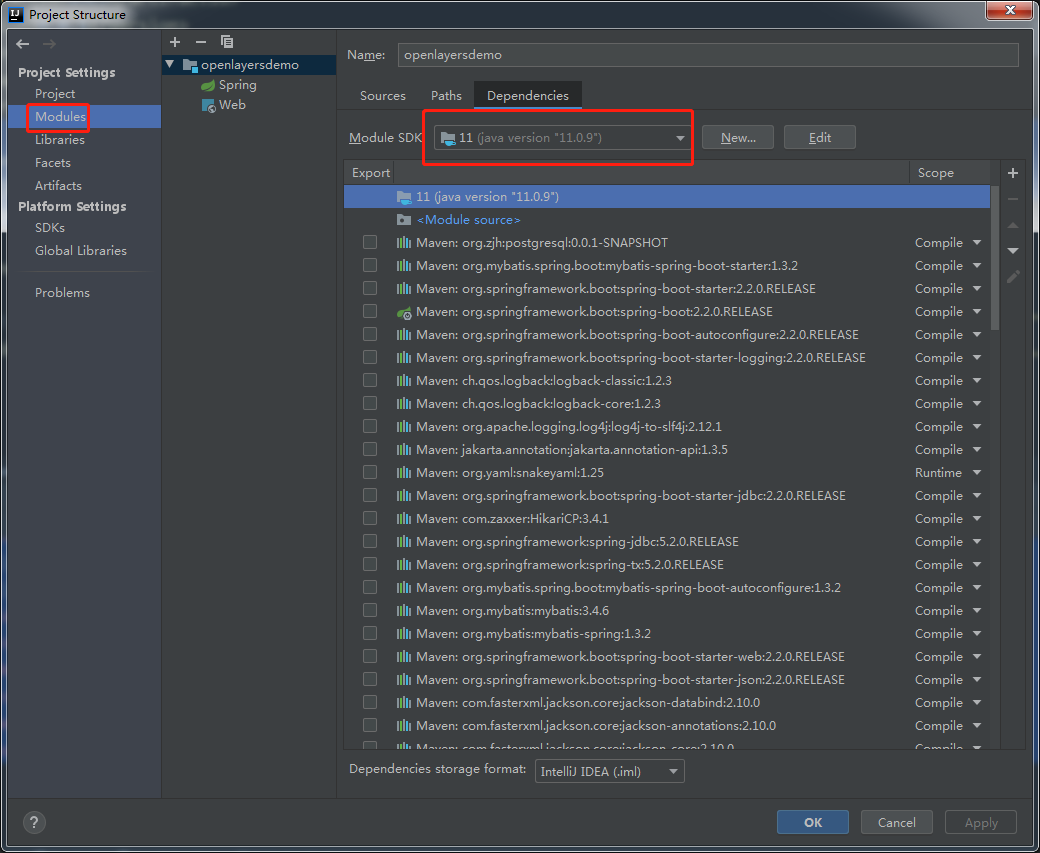The height and width of the screenshot is (853, 1040).
Task: Enable export for snakeyaml:1.25
Action: 370,472
